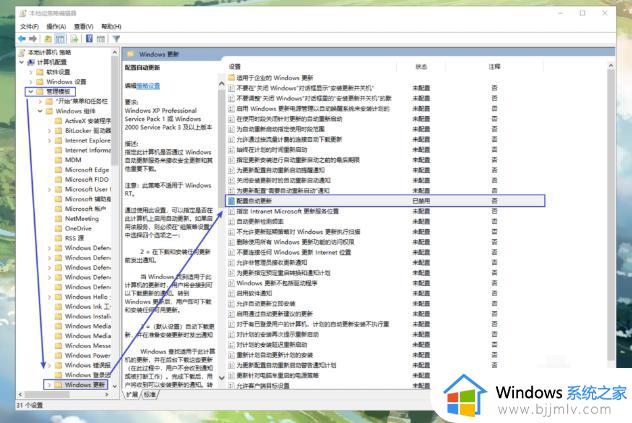Switch to the 扩展 tab

(132, 394)
